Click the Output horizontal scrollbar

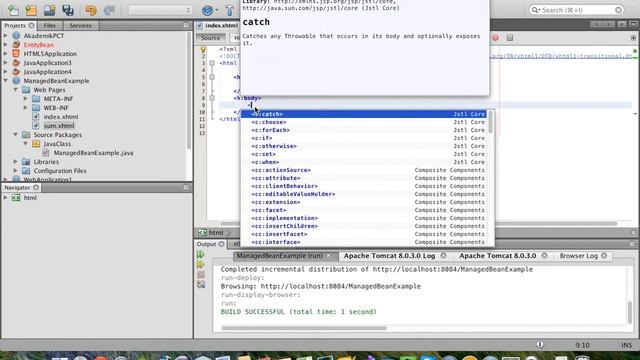tap(304, 328)
